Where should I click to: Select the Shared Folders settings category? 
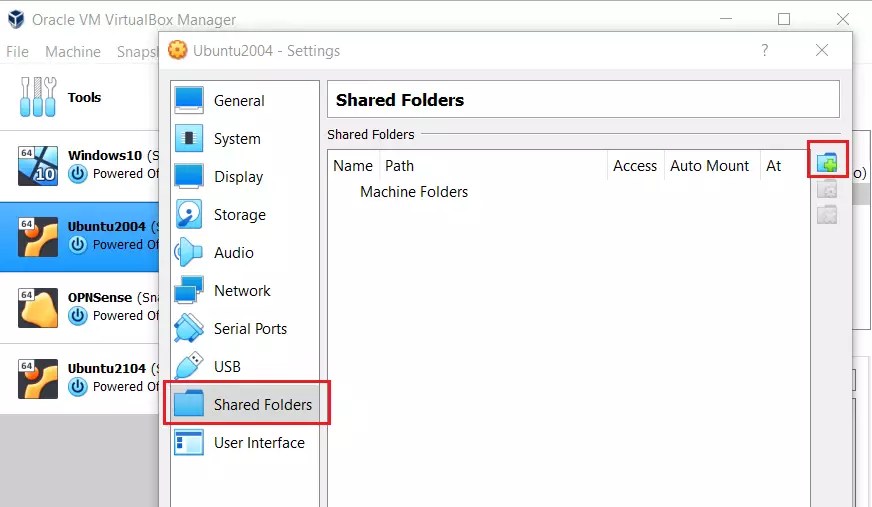pyautogui.click(x=245, y=404)
